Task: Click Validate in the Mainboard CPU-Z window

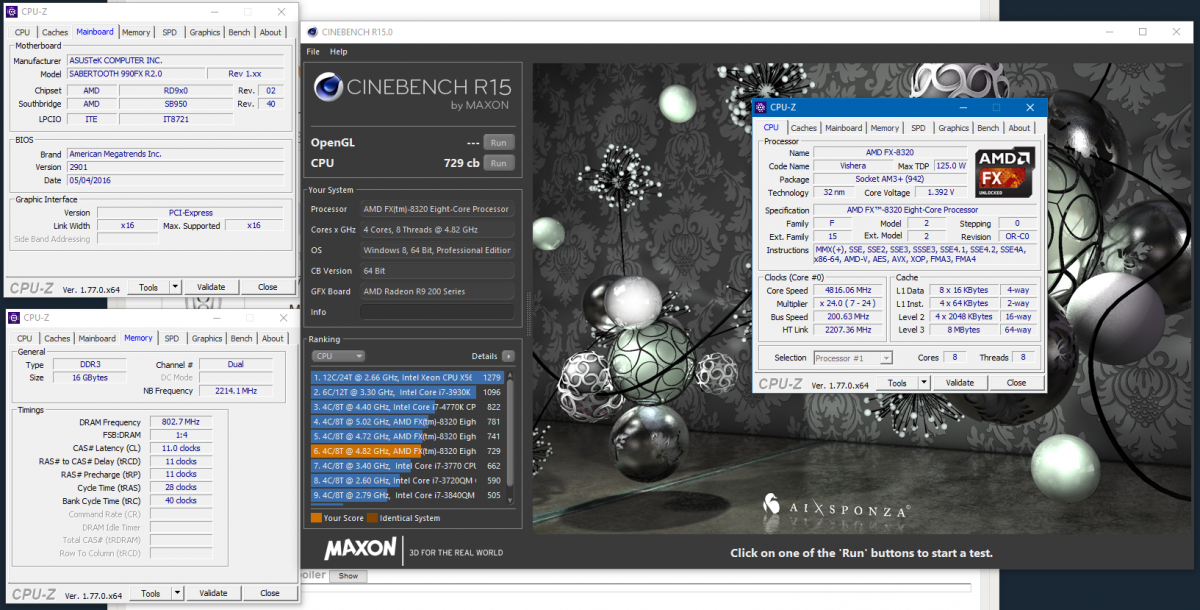Action: pyautogui.click(x=211, y=287)
